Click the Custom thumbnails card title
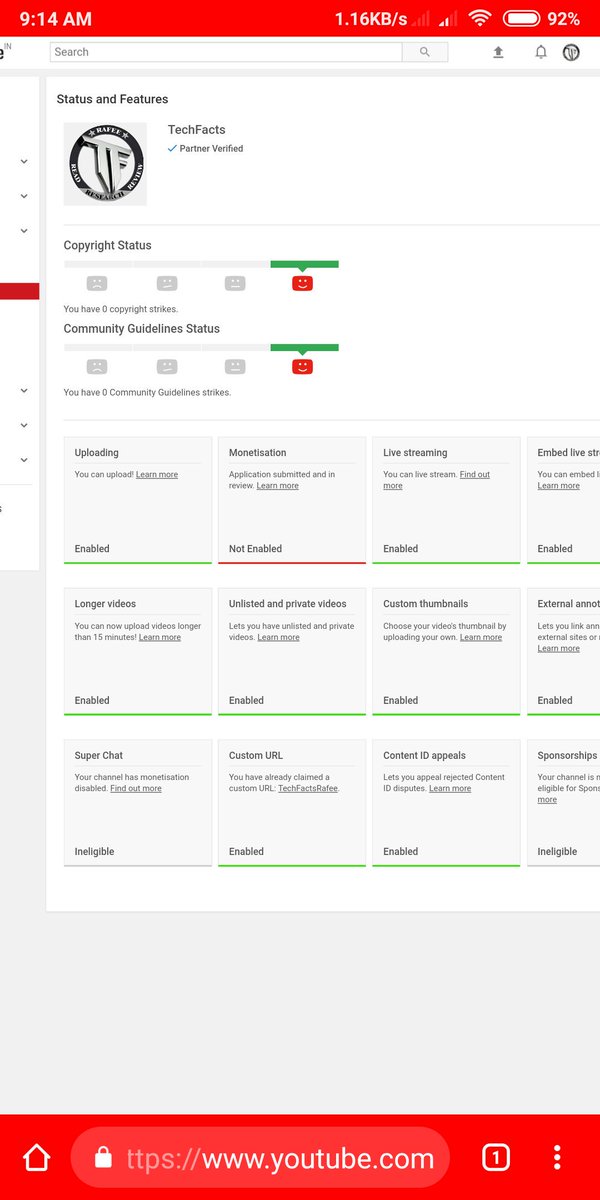Screen dimensions: 600x1200 425,604
